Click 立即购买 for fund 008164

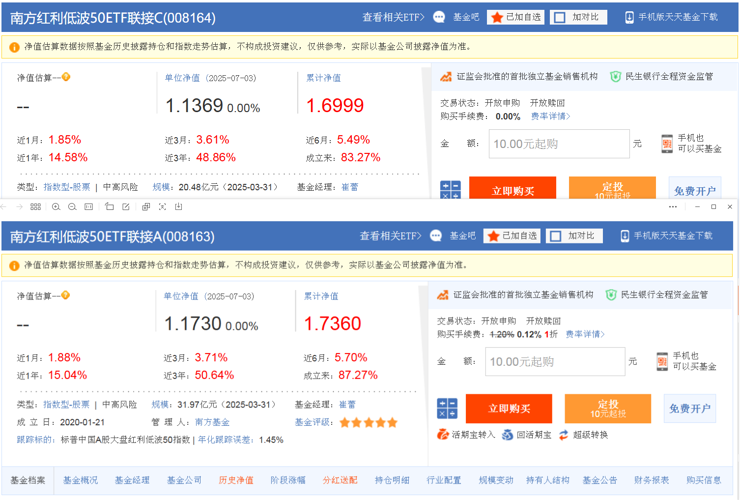[x=513, y=188]
